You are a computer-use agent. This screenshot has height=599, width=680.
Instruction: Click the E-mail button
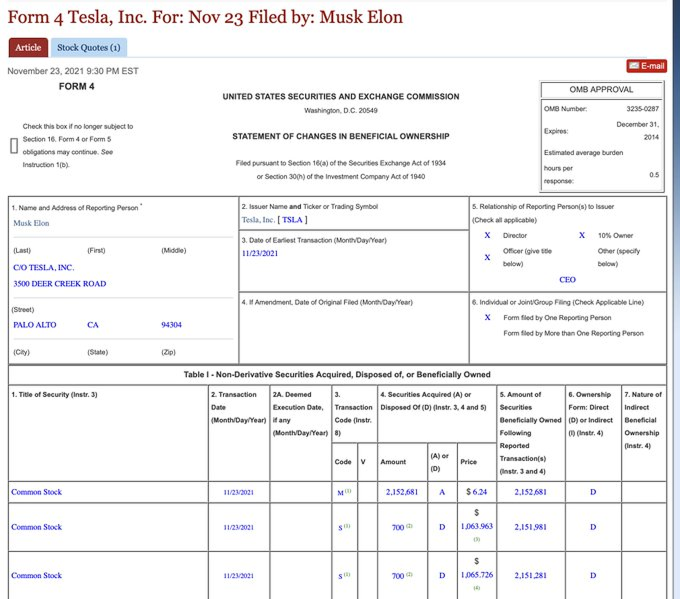[646, 66]
